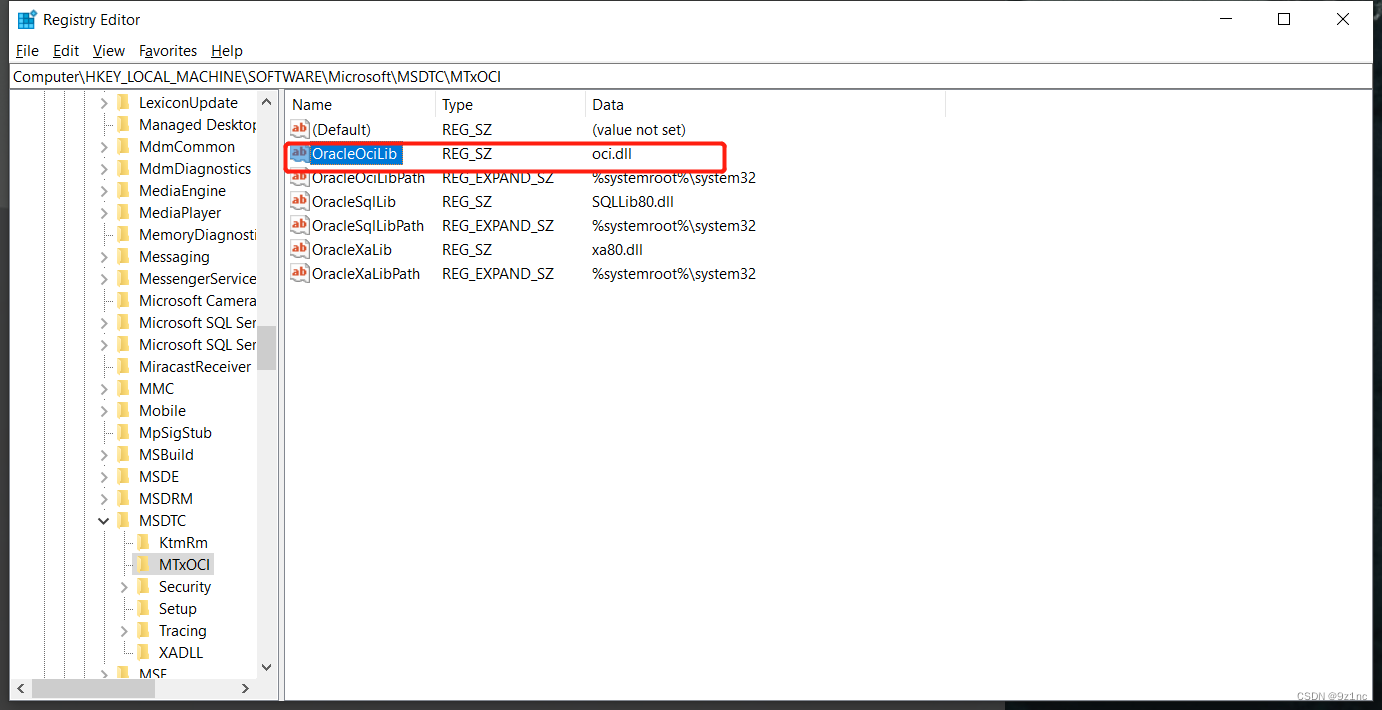Screen dimensions: 1382x710
Task: Expand the LexiconUpdate tree node
Action: coord(104,103)
